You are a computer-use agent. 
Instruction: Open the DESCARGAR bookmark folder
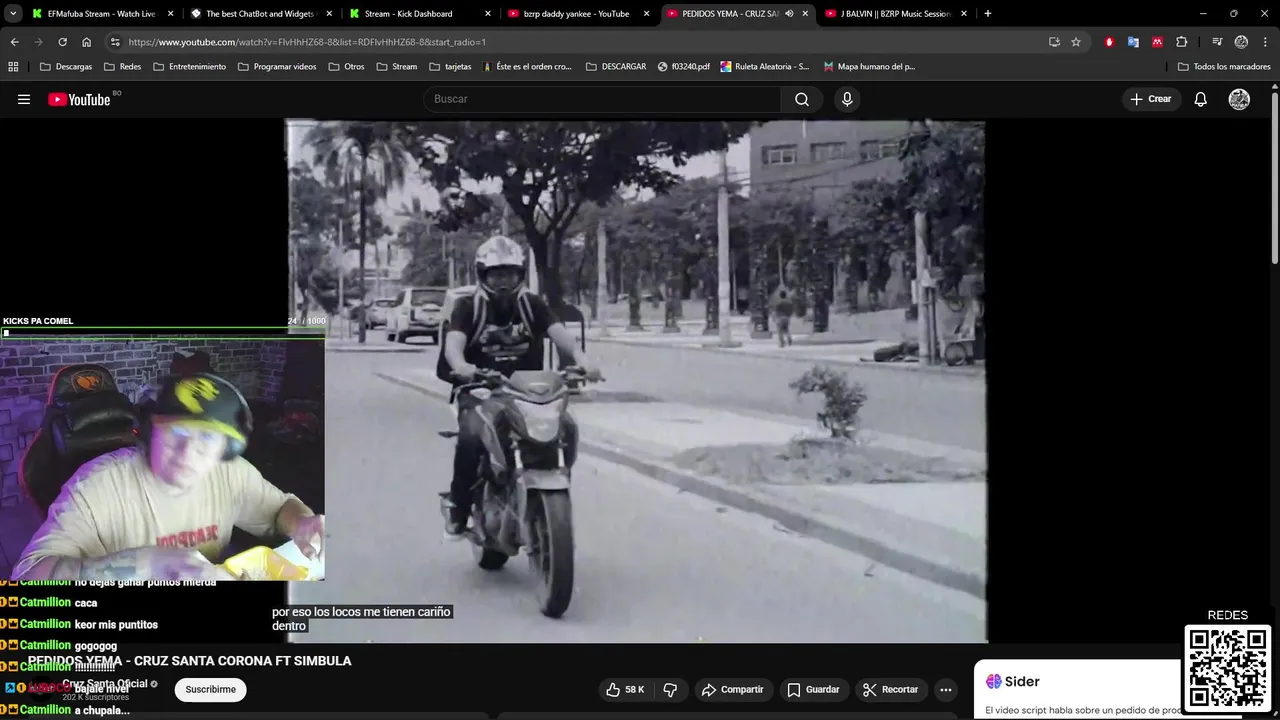tap(616, 67)
